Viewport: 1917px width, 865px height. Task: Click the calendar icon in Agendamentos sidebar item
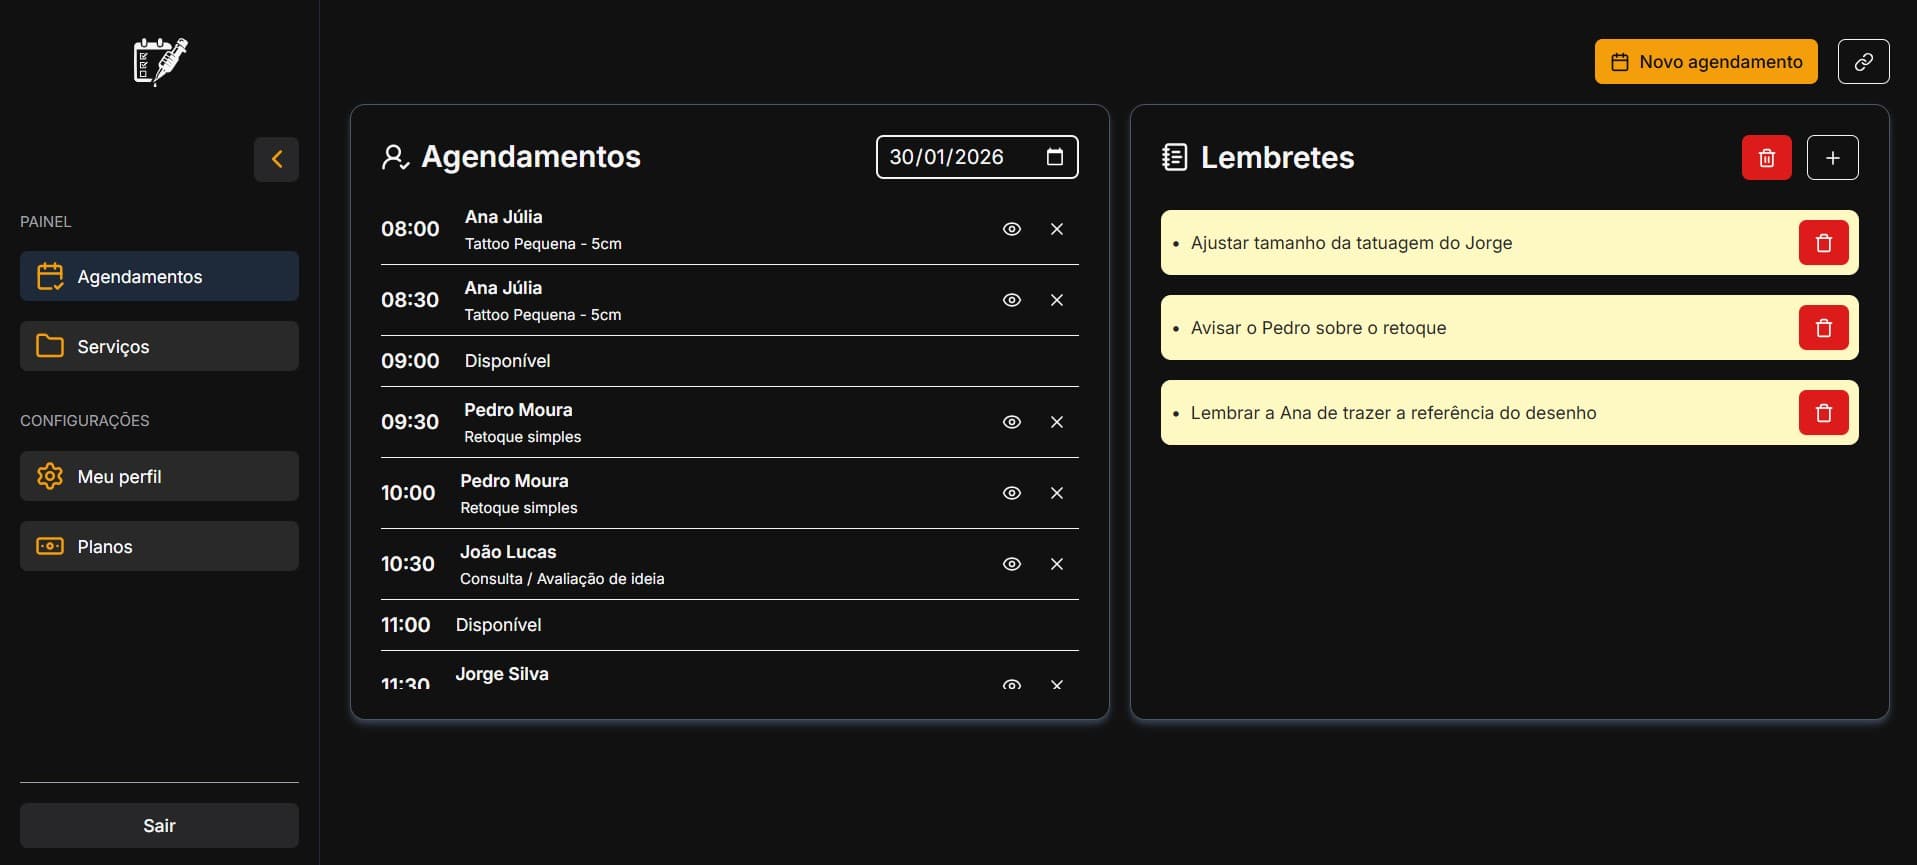50,276
